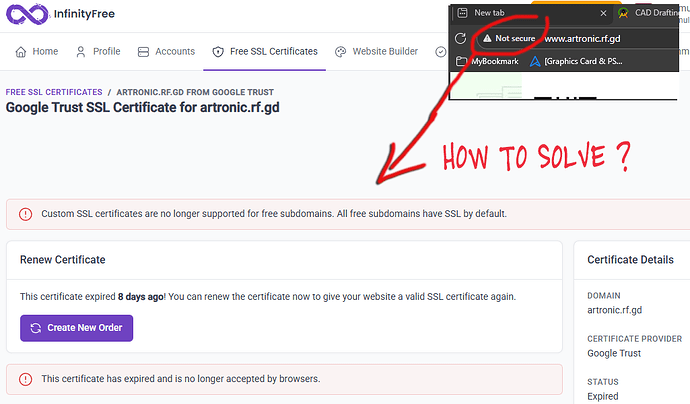Screen dimensions: 690x404
Task: Click the shield icon for SSL Certificates
Action: 218,51
